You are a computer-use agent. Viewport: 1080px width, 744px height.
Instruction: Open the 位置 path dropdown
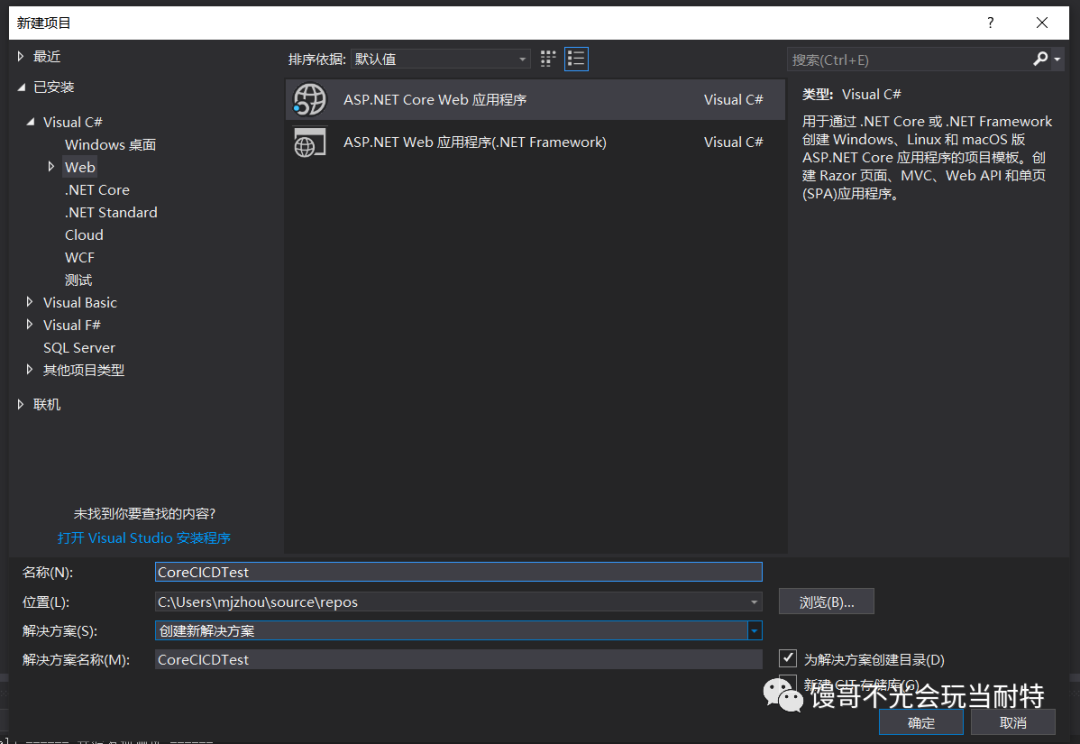tap(754, 602)
